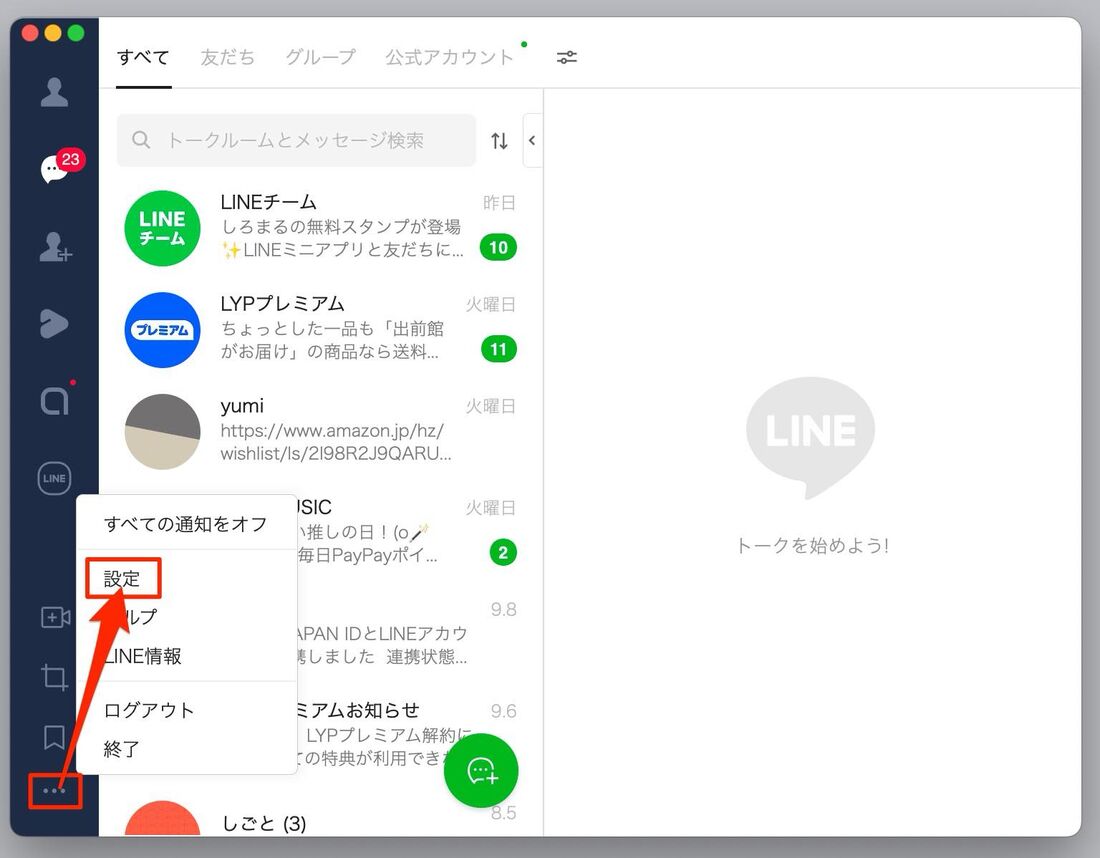Click the LINE logo icon in sidebar
This screenshot has width=1100, height=858.
54,478
